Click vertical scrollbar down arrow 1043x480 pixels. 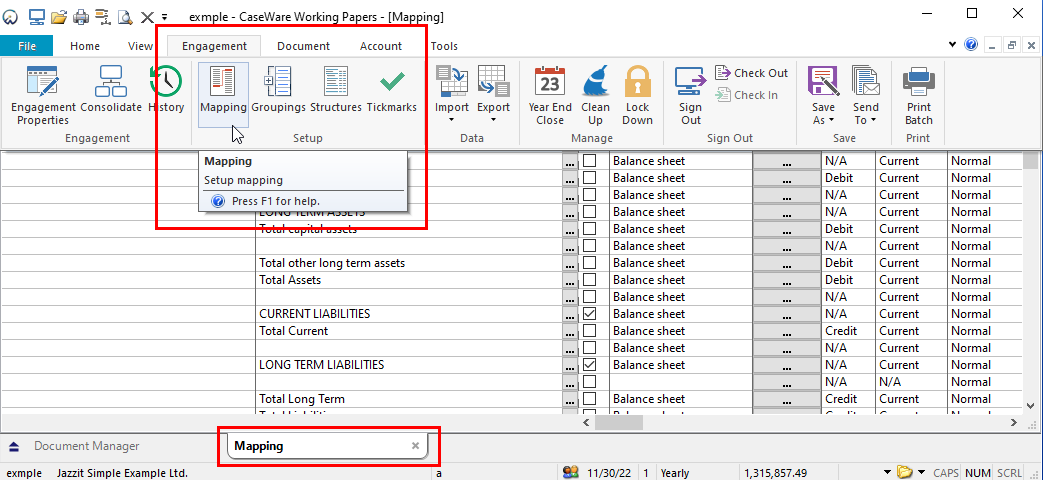click(x=1030, y=405)
